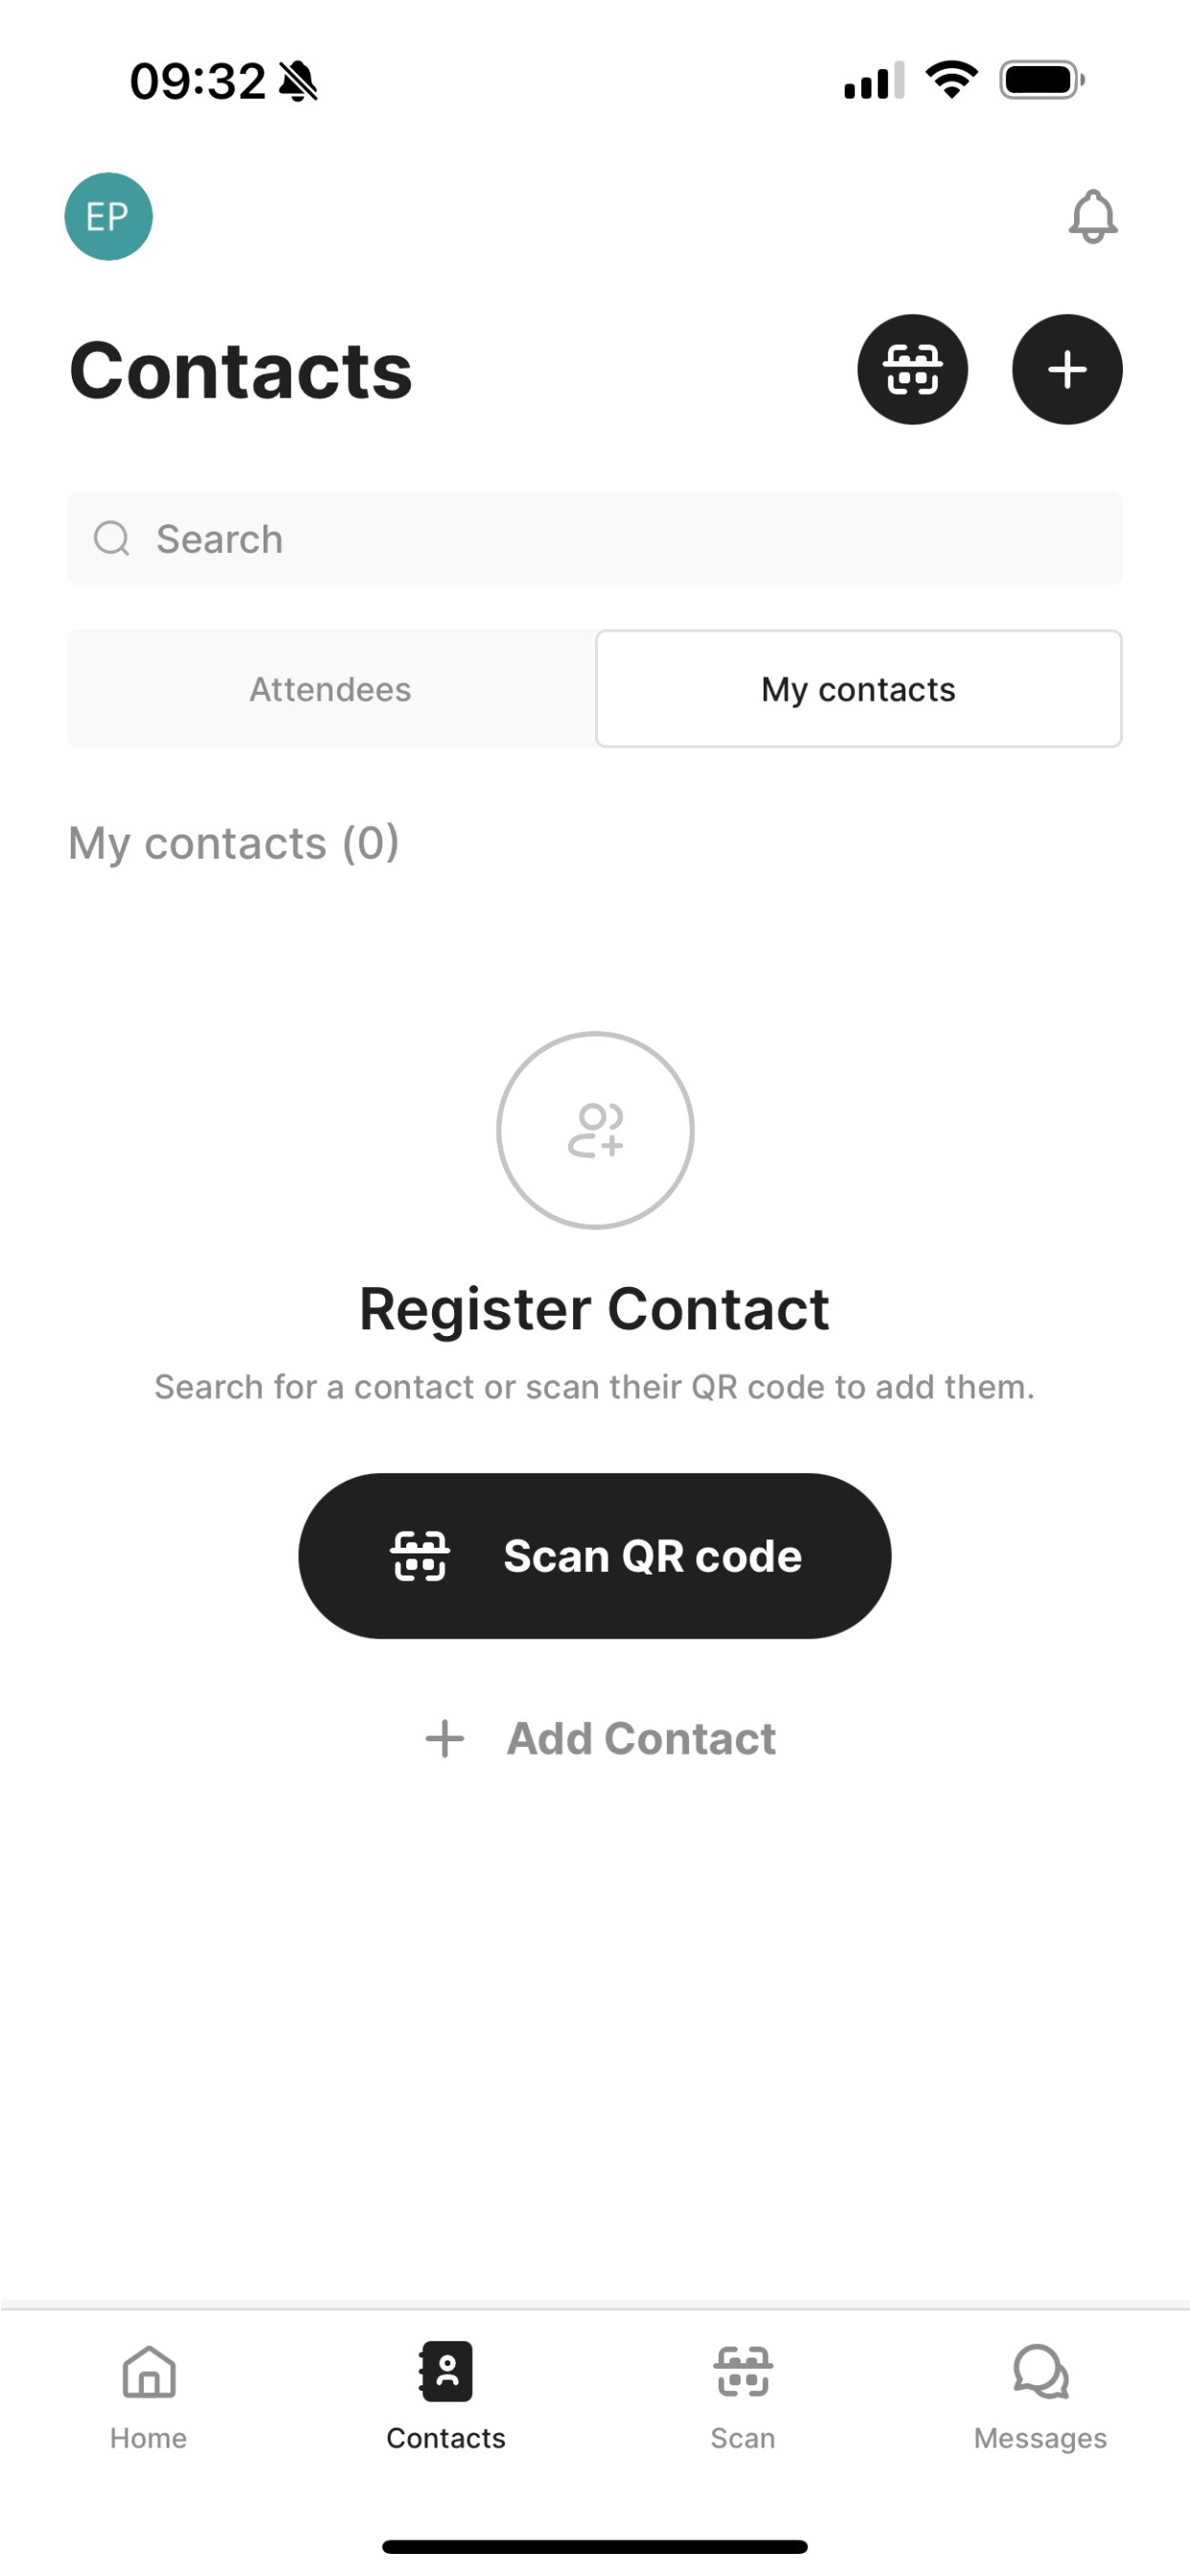Click the Search input field

click(595, 538)
